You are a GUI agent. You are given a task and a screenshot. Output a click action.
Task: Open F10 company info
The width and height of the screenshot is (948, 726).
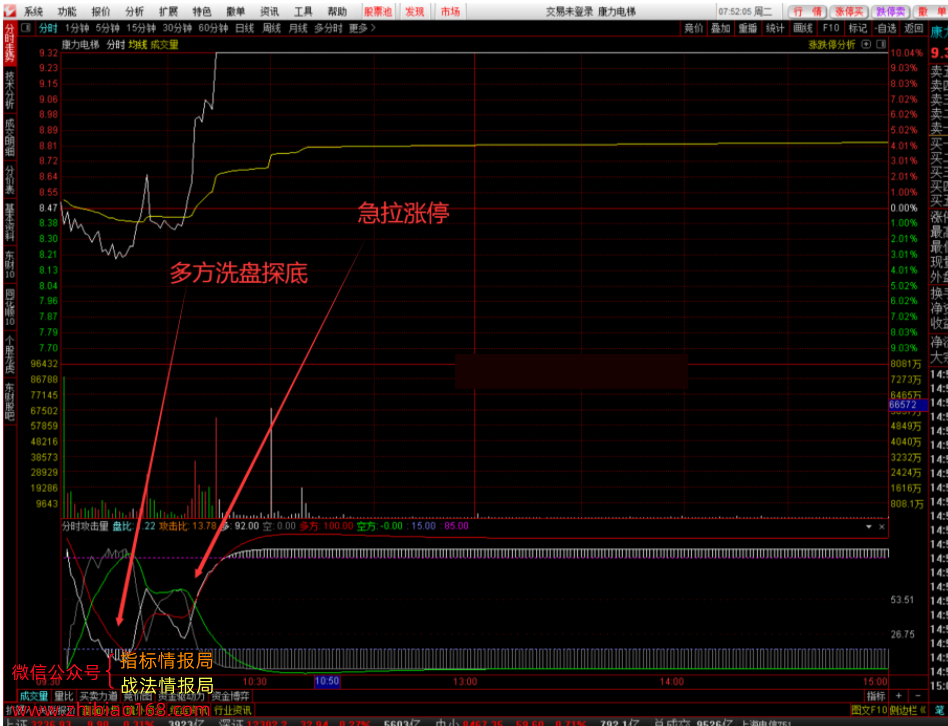pos(831,28)
